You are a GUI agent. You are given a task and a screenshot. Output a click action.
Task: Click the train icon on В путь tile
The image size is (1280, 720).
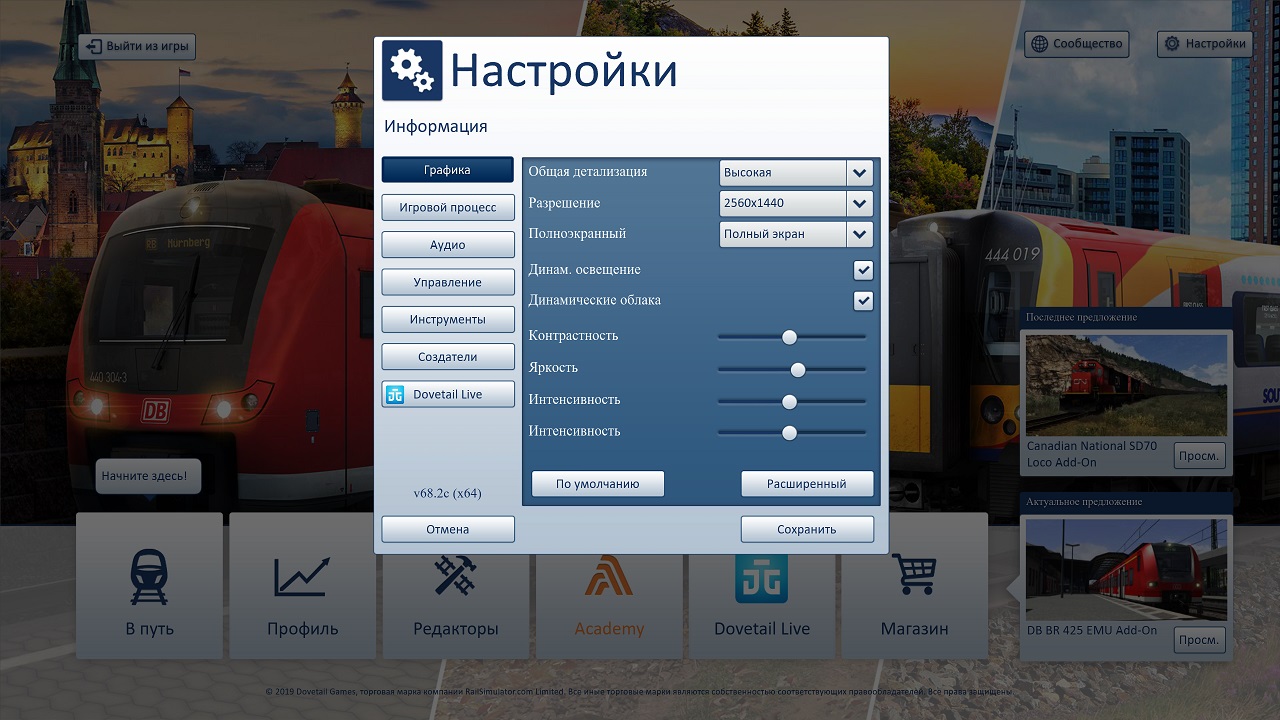coord(149,577)
